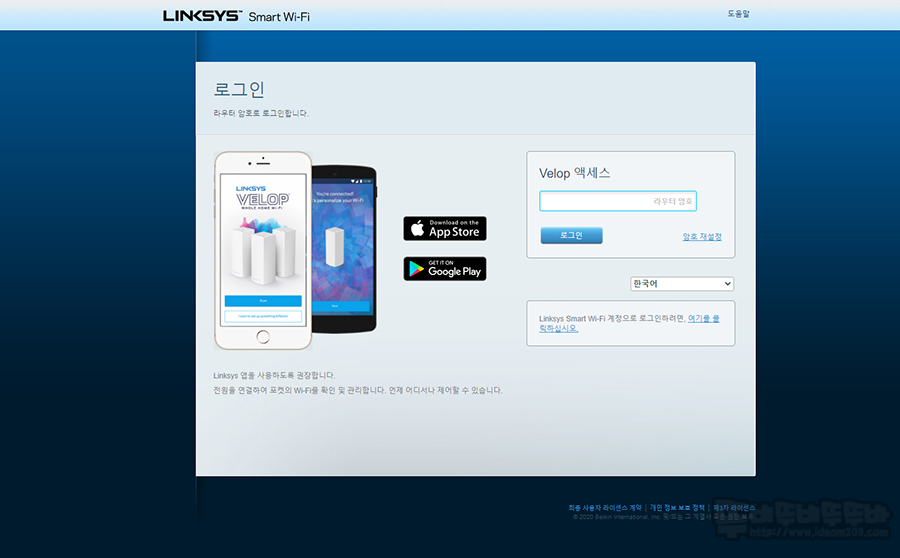Click the 로그인 page heading
Image resolution: width=900 pixels, height=558 pixels.
pos(239,89)
